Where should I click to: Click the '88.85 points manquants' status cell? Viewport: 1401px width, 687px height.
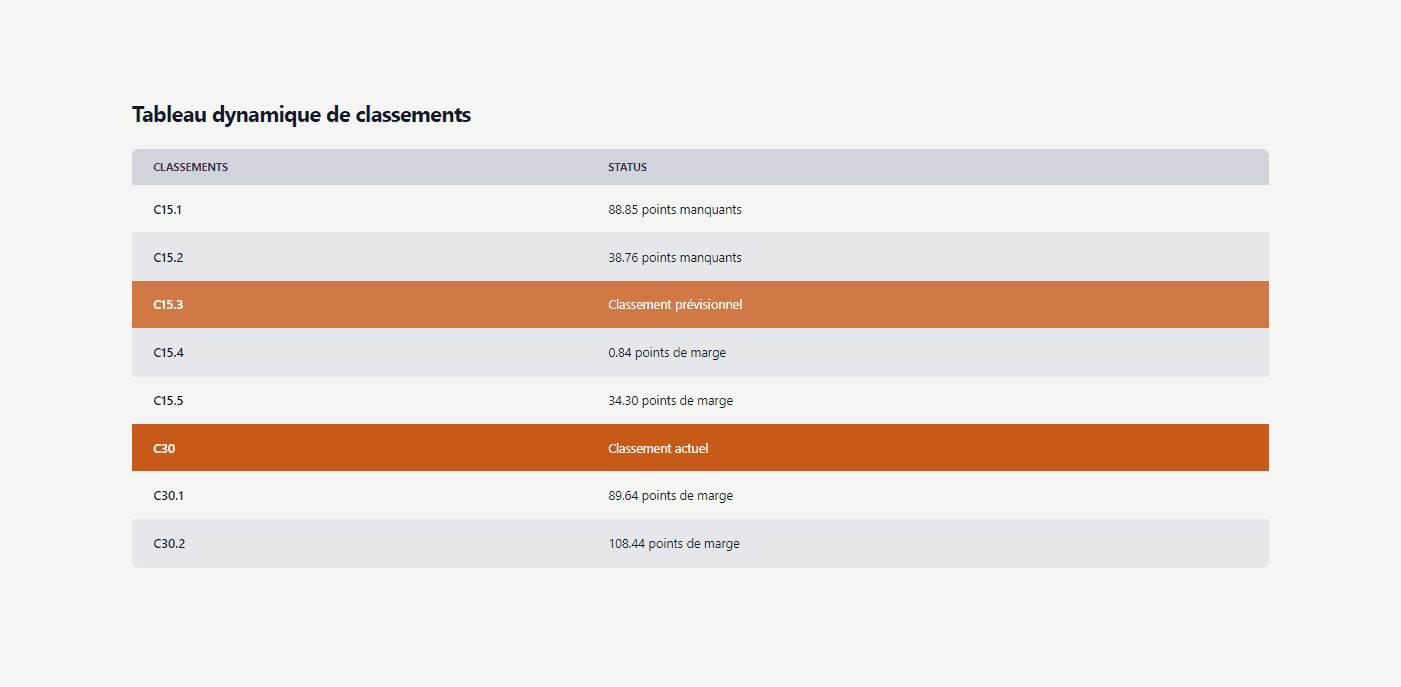pos(675,210)
